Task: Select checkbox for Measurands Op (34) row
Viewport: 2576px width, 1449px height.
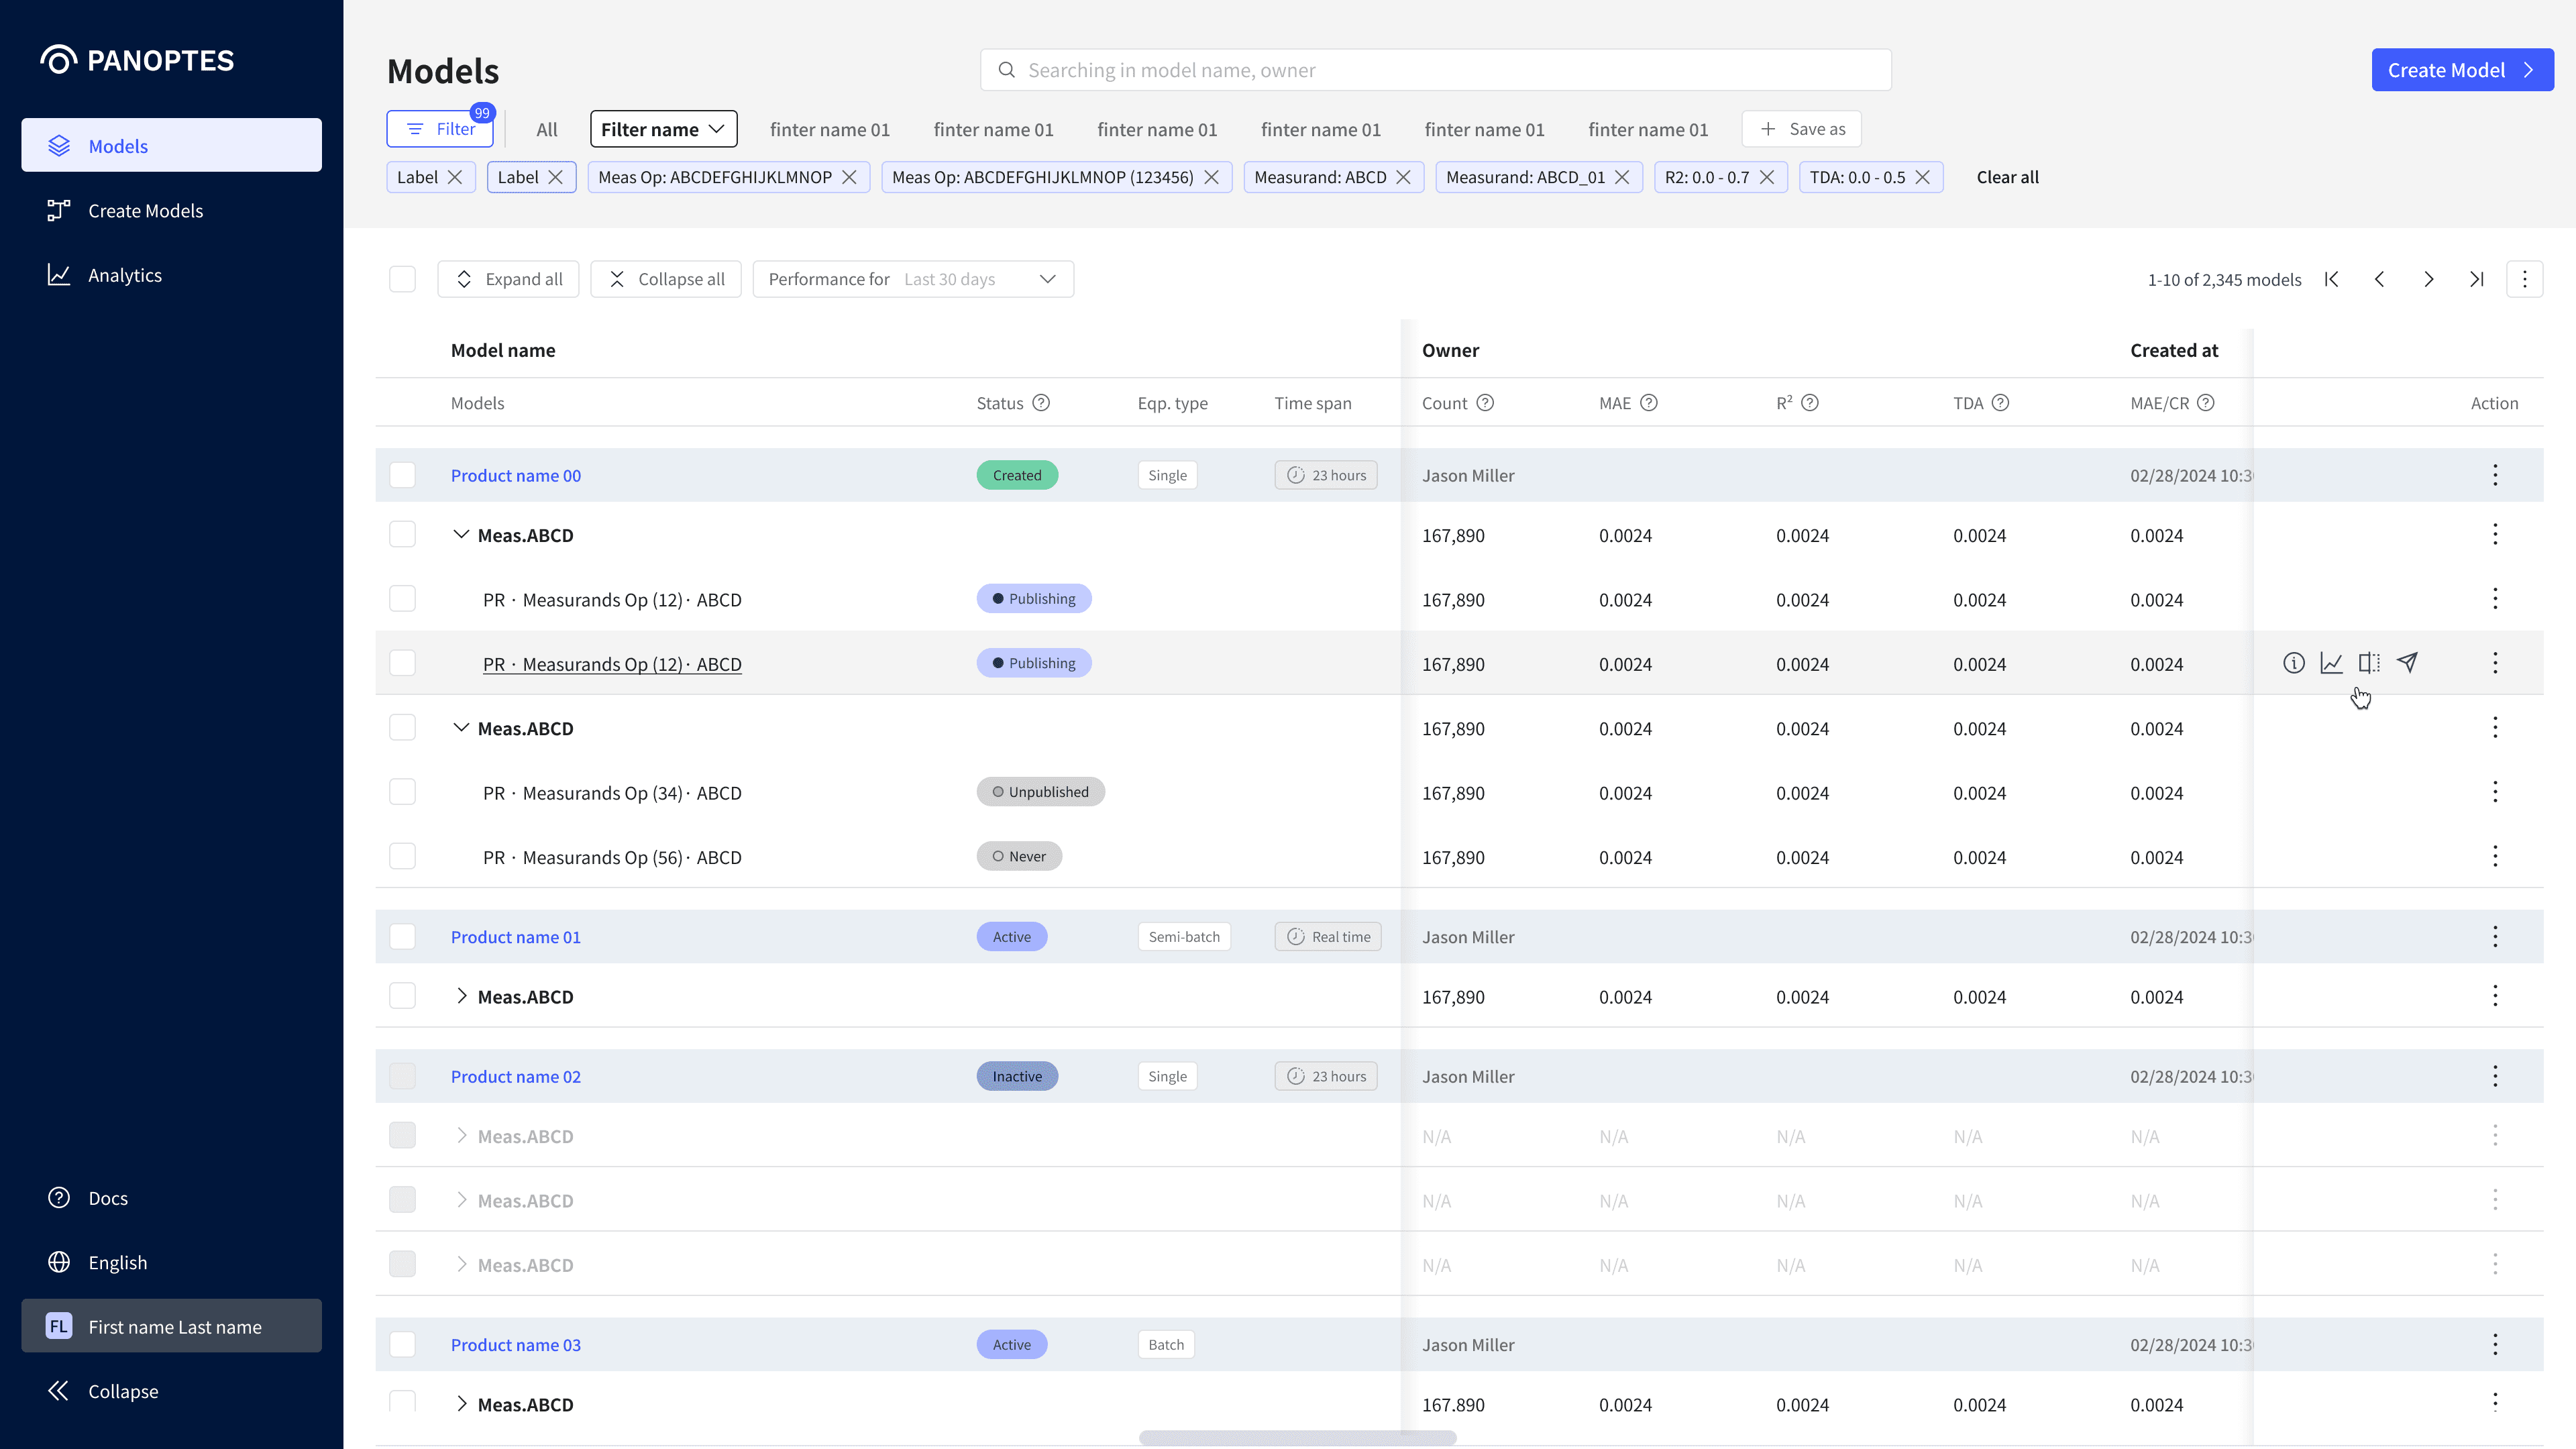Action: (x=402, y=792)
